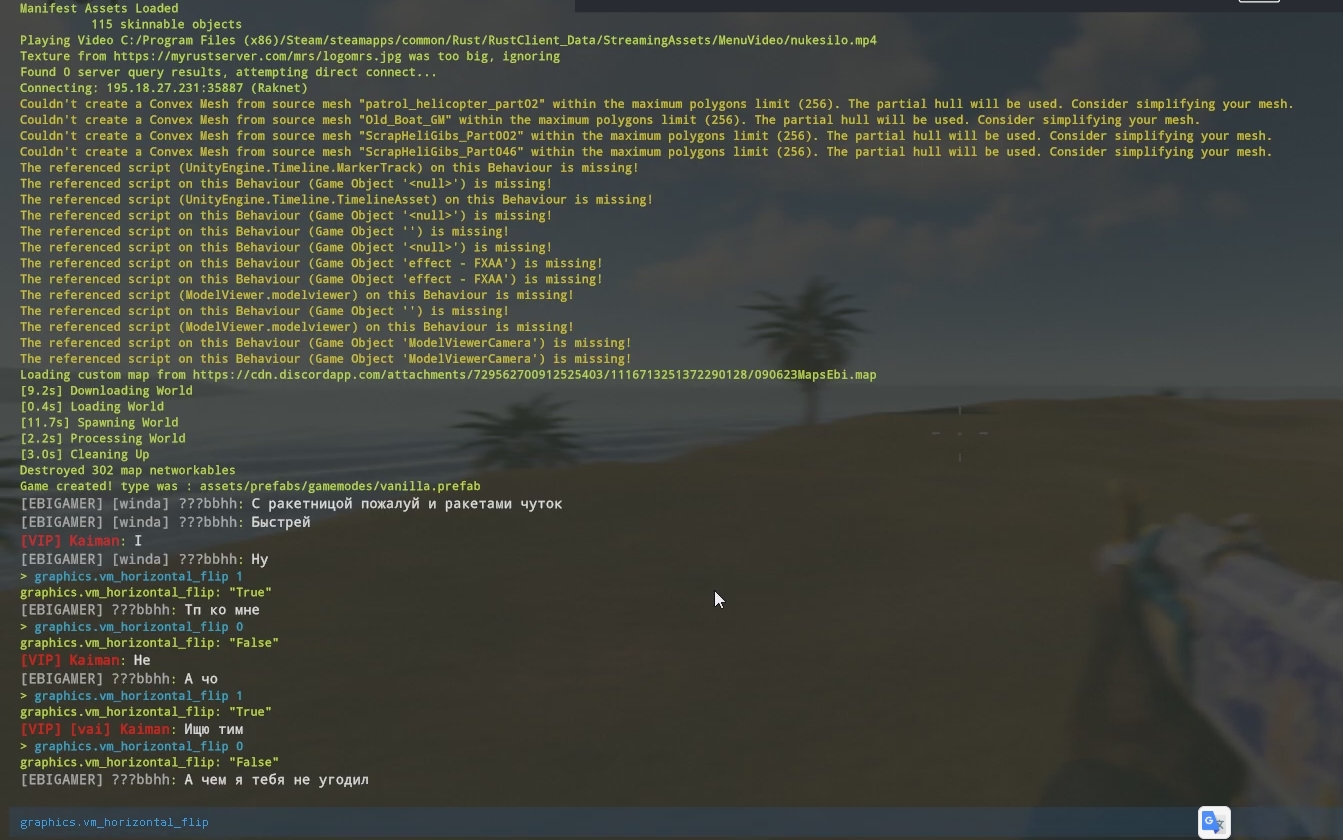Select the '[VIP] Kaiman: I' chat line
This screenshot has width=1343, height=840.
[81, 541]
